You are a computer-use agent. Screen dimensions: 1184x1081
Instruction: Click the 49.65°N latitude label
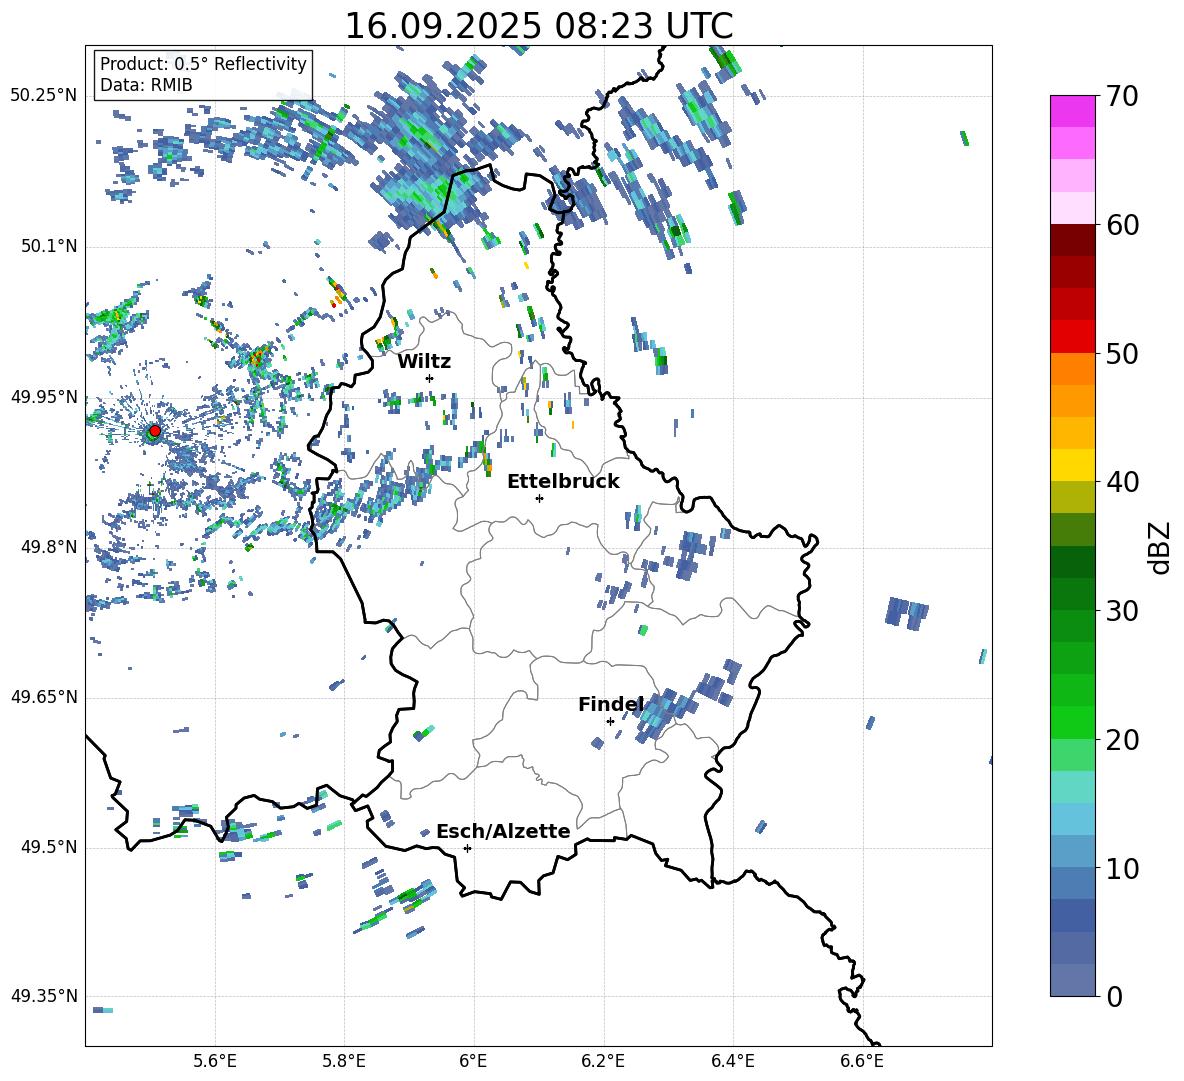[x=44, y=696]
